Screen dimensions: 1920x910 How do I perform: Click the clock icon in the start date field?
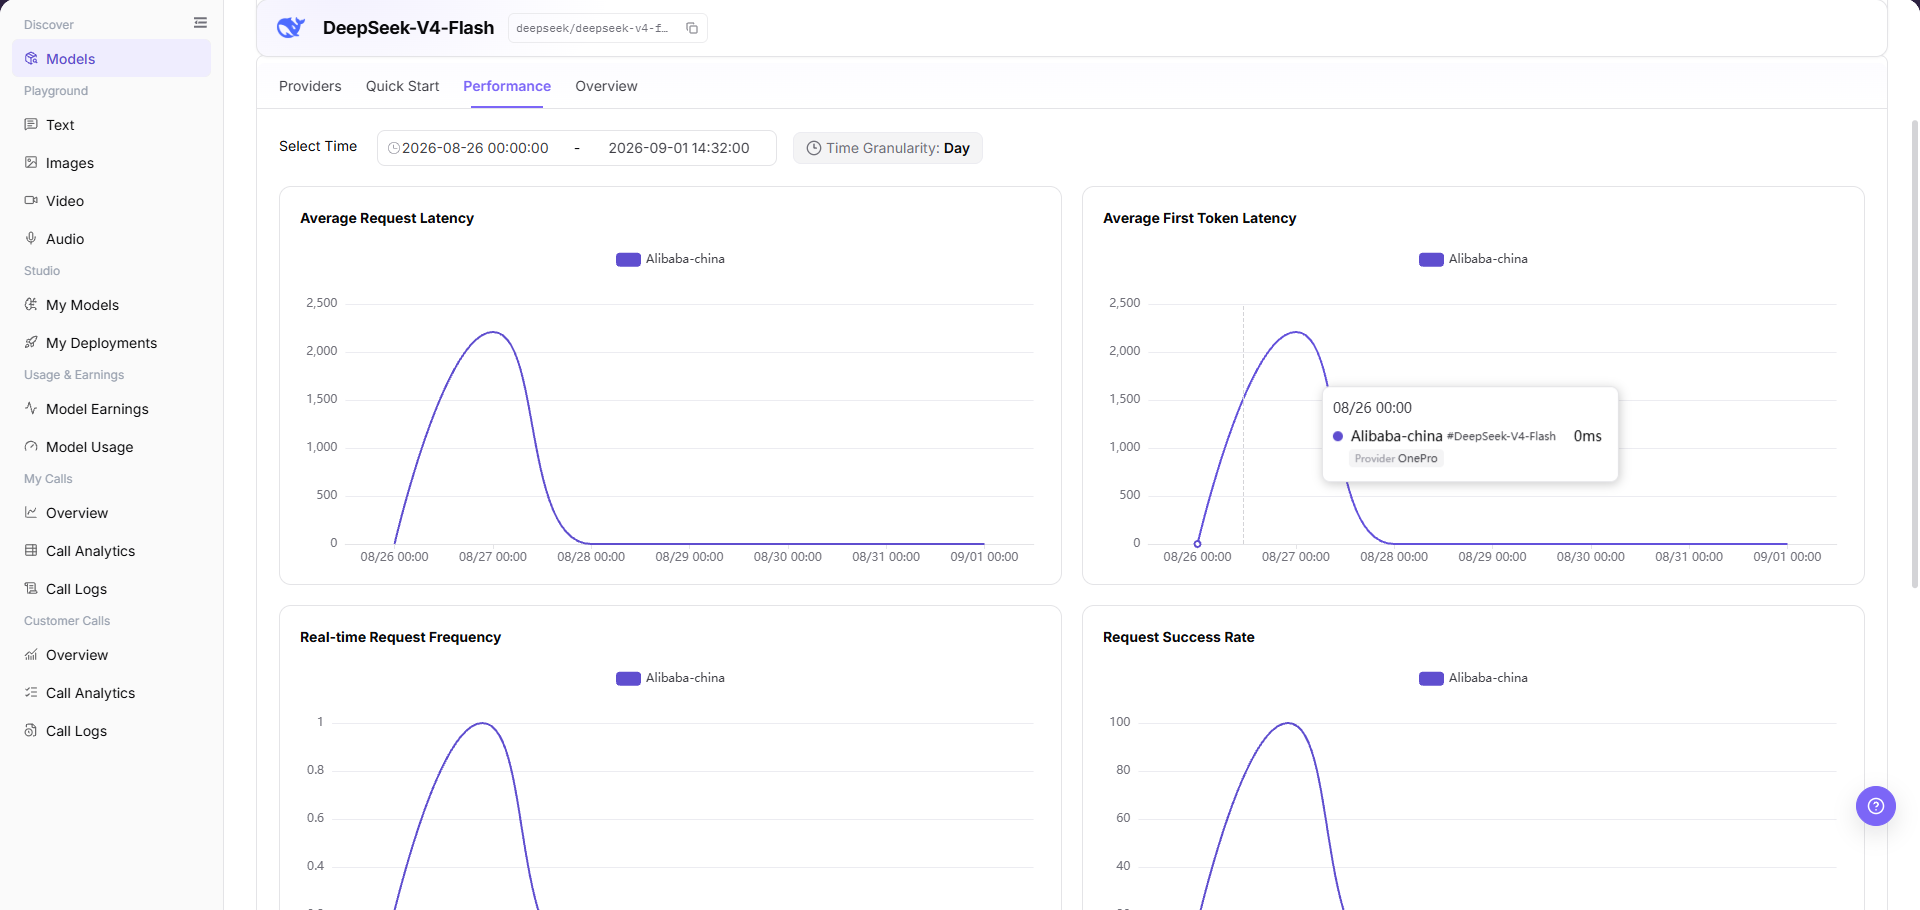[x=394, y=148]
